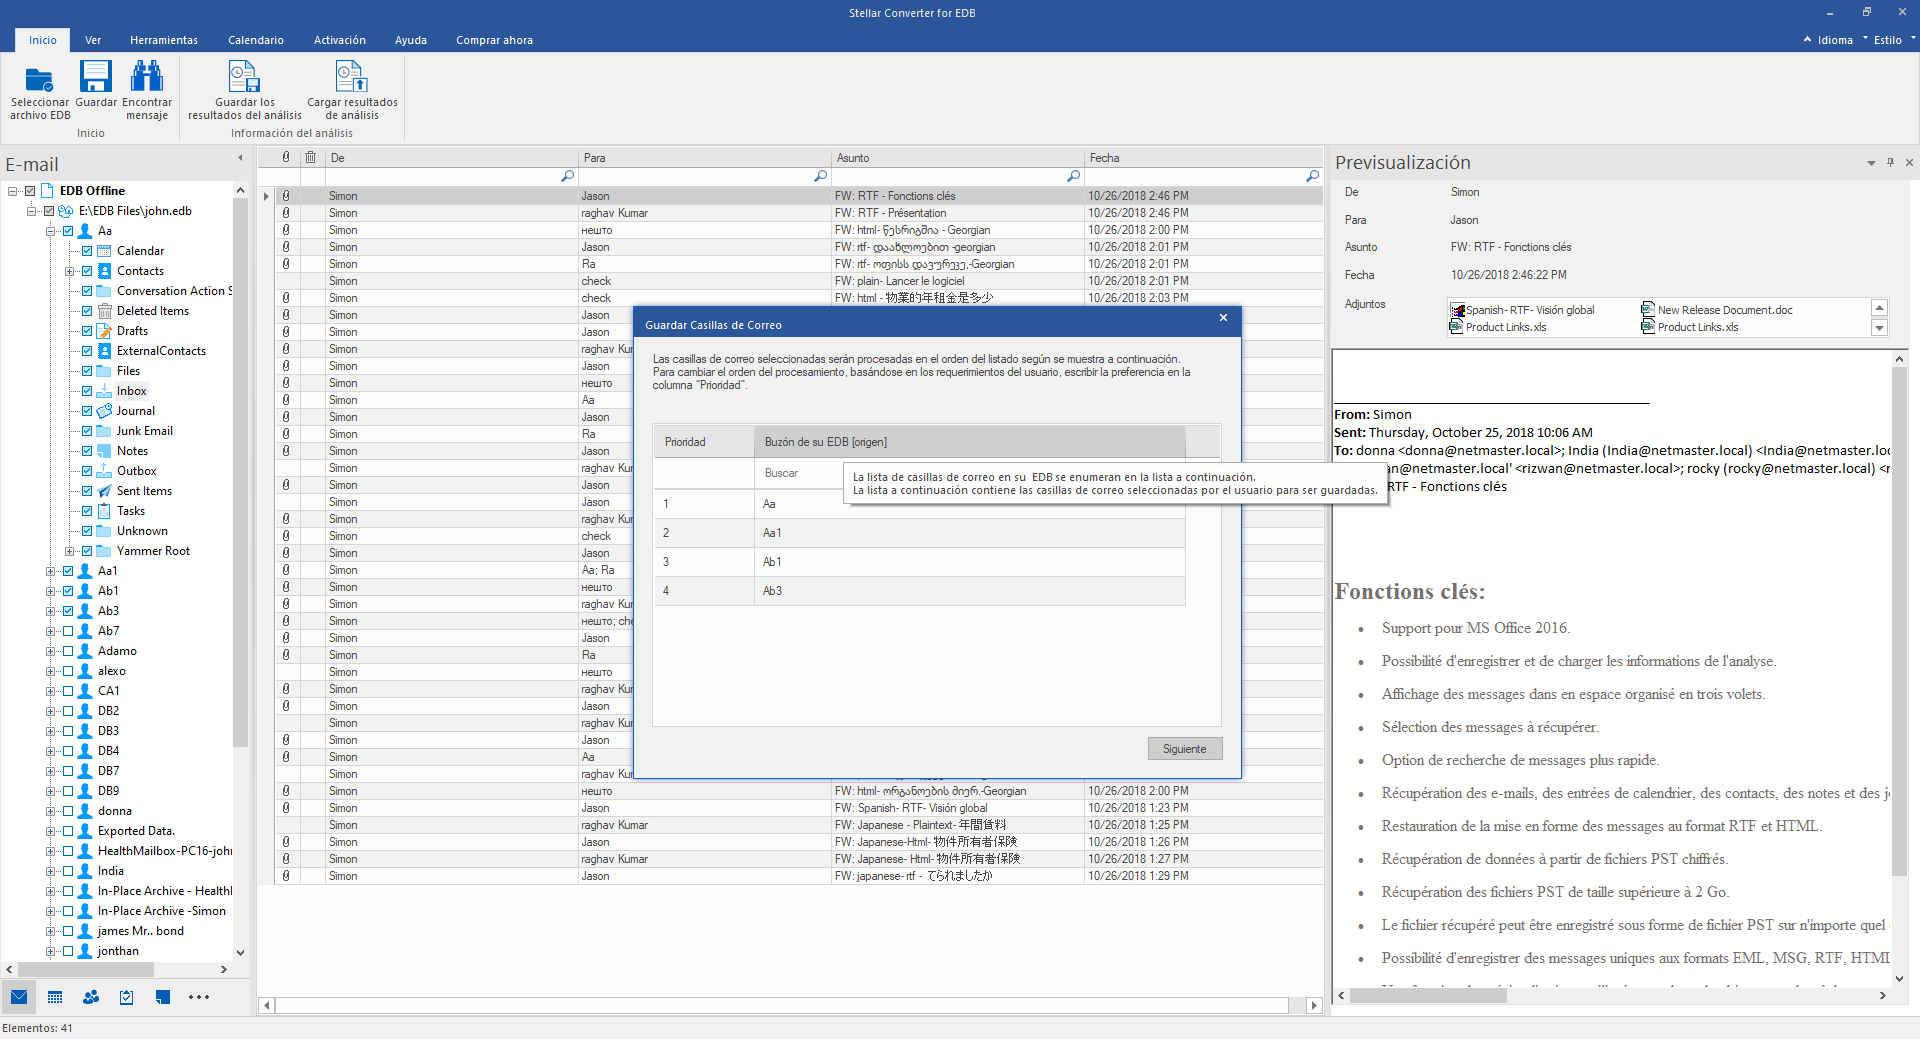The height and width of the screenshot is (1039, 1920).
Task: Open the Herramientas ribbon tab
Action: (x=164, y=40)
